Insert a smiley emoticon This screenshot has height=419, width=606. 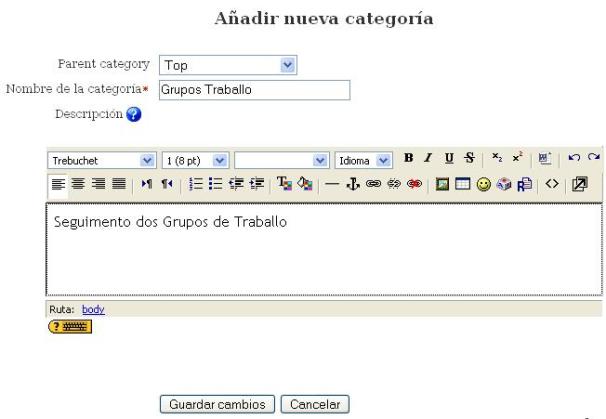click(x=483, y=184)
